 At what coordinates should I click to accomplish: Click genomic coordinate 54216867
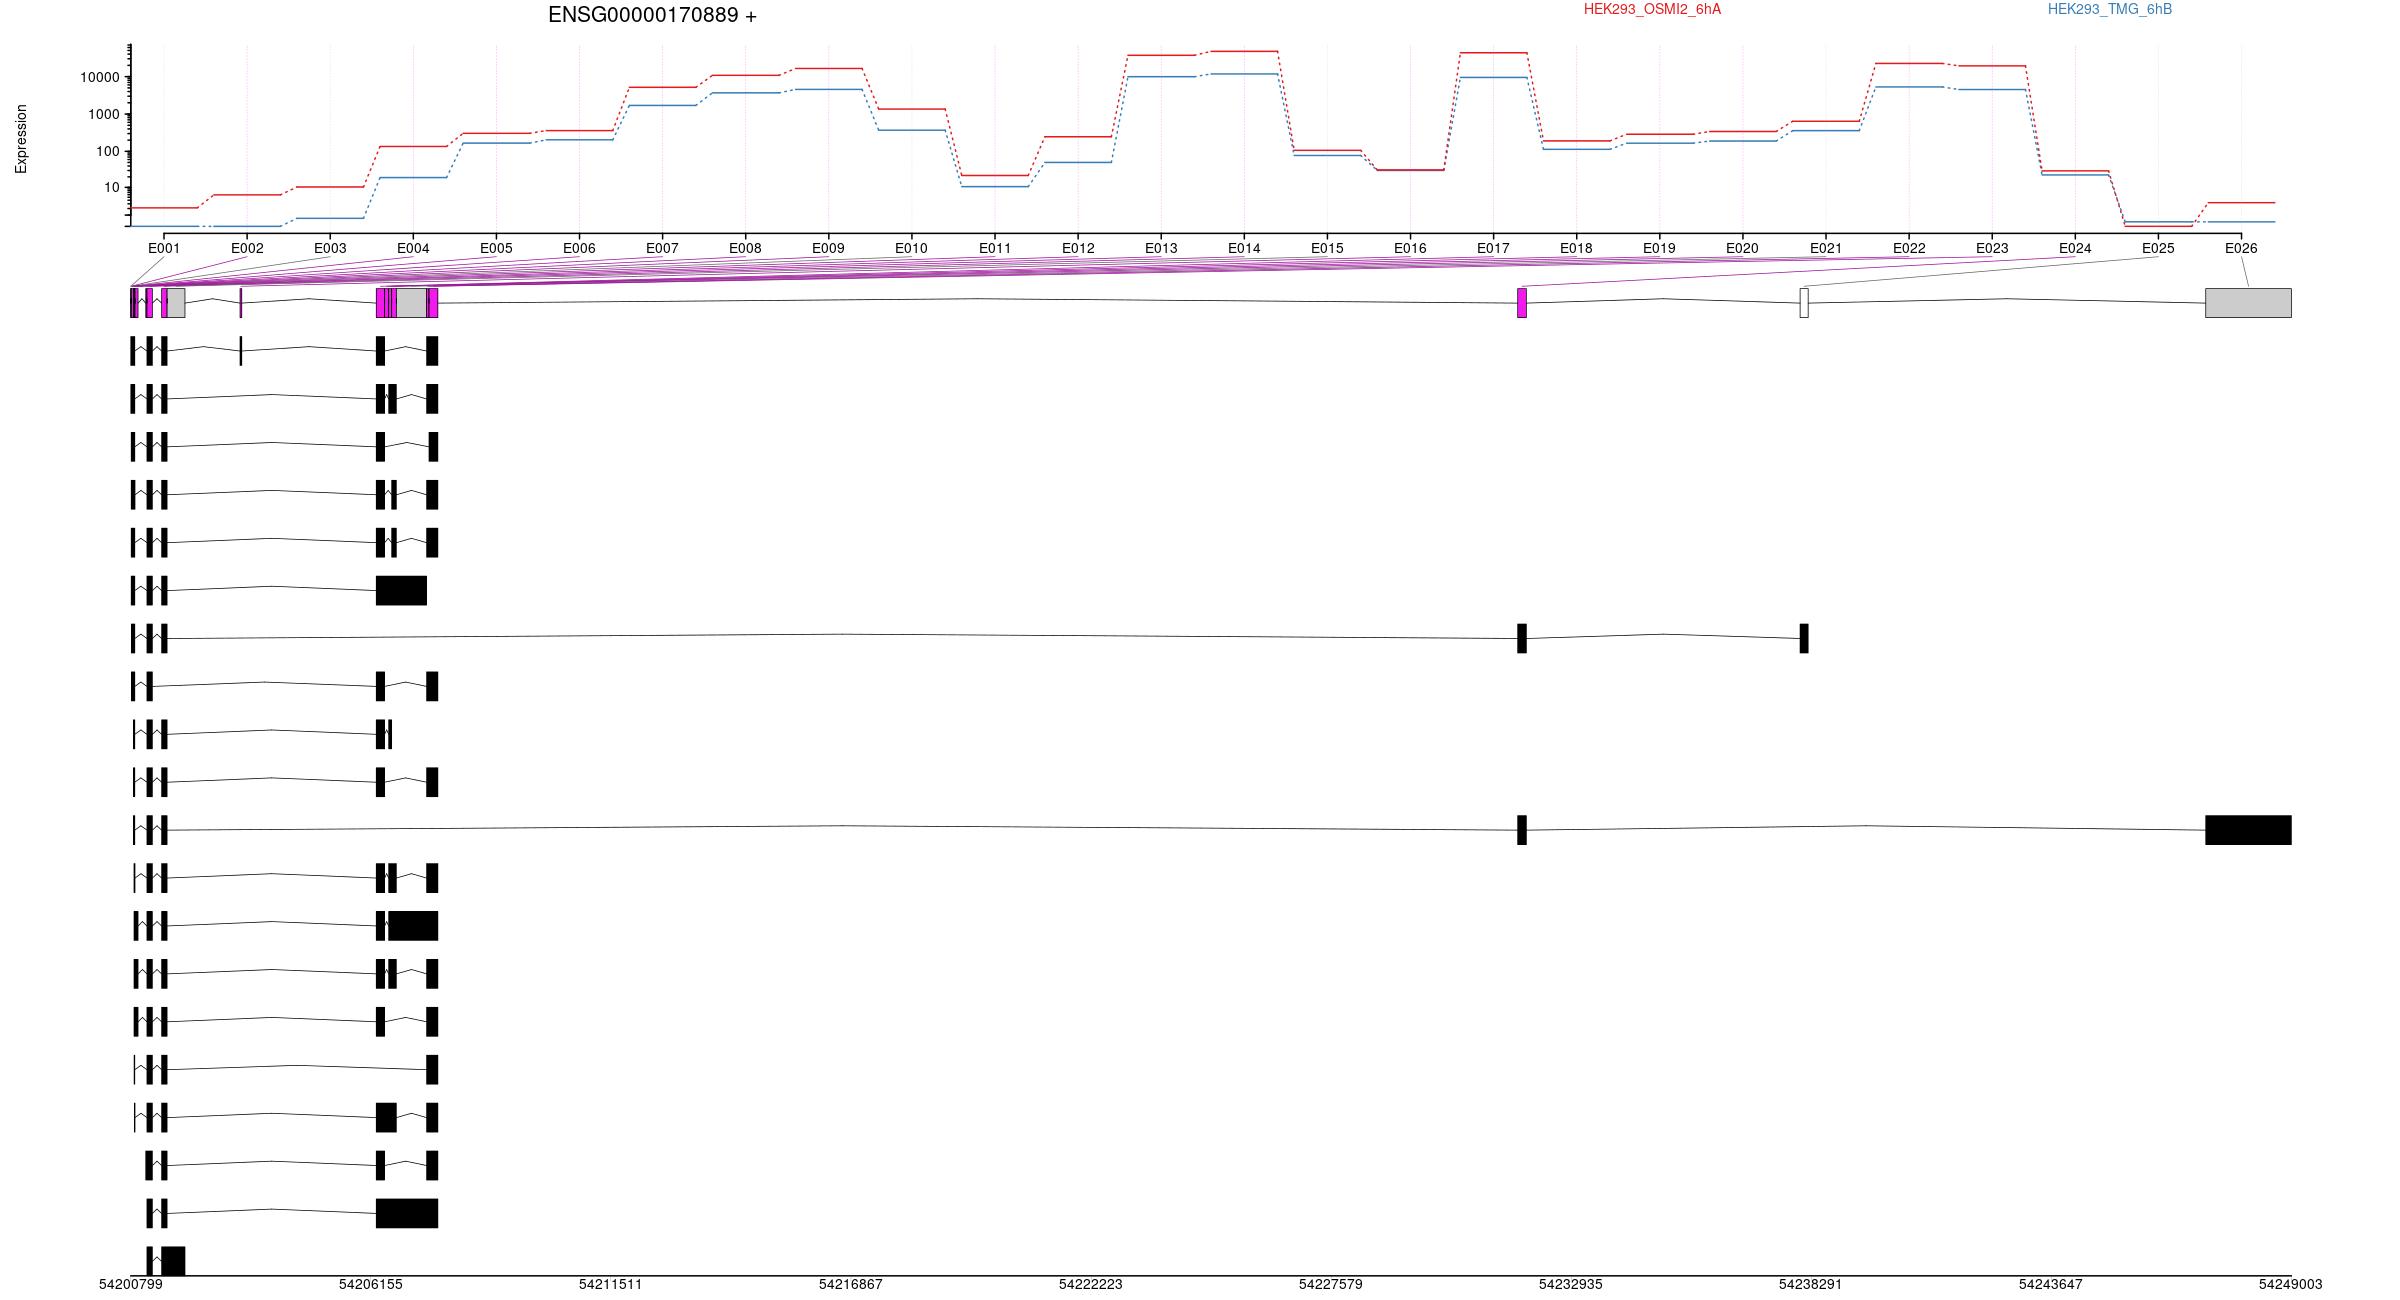pos(851,1284)
